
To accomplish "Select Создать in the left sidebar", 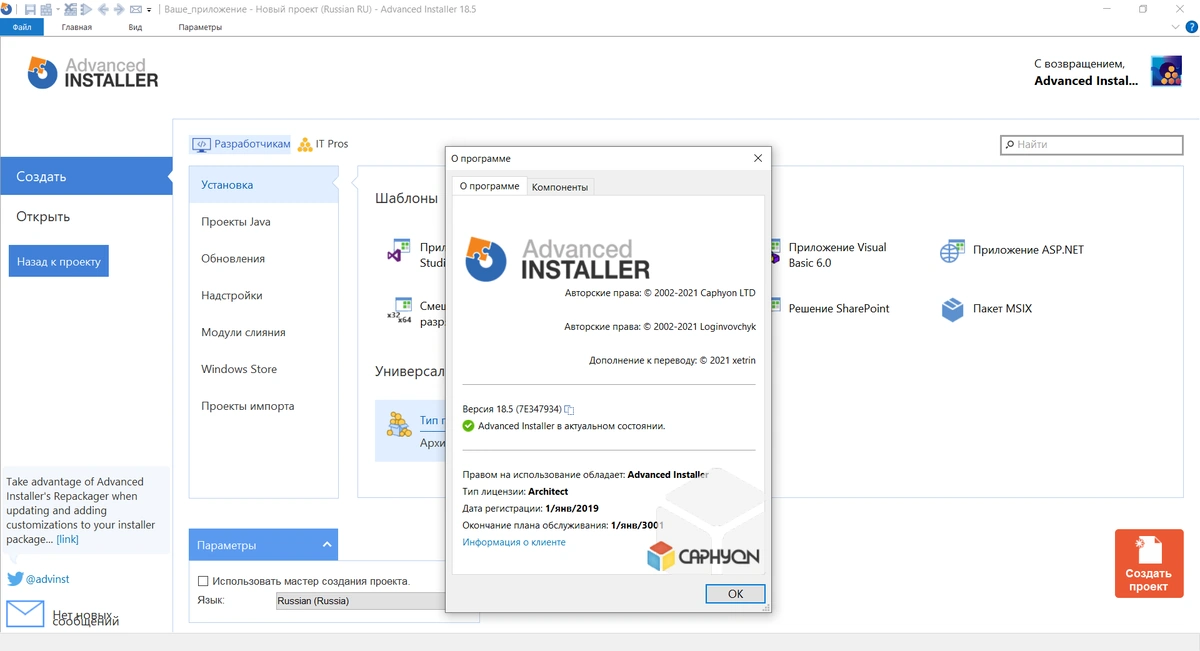I will pyautogui.click(x=86, y=176).
